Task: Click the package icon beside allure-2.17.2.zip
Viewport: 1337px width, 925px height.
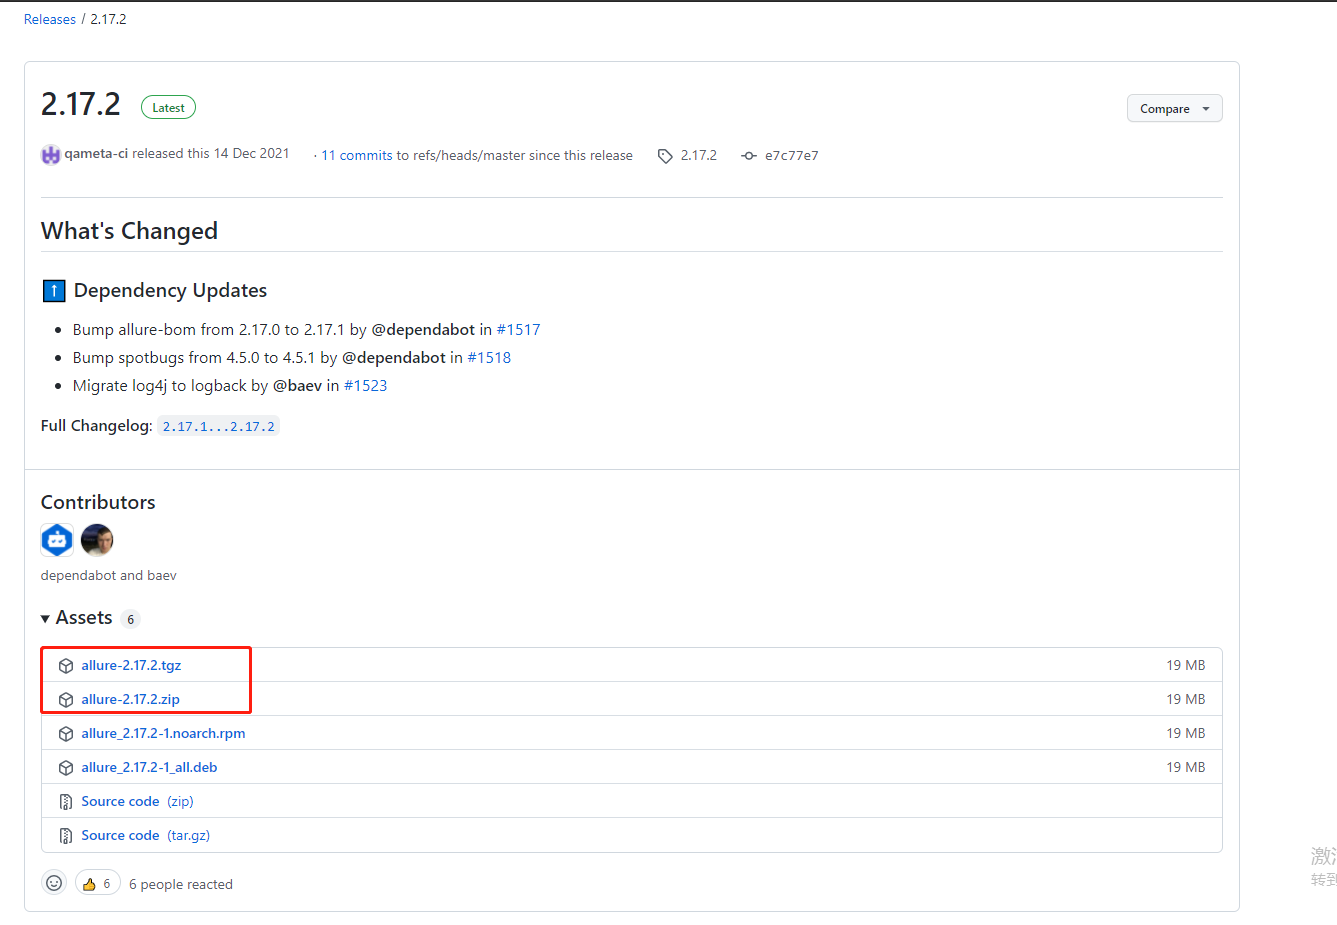Action: 66,700
